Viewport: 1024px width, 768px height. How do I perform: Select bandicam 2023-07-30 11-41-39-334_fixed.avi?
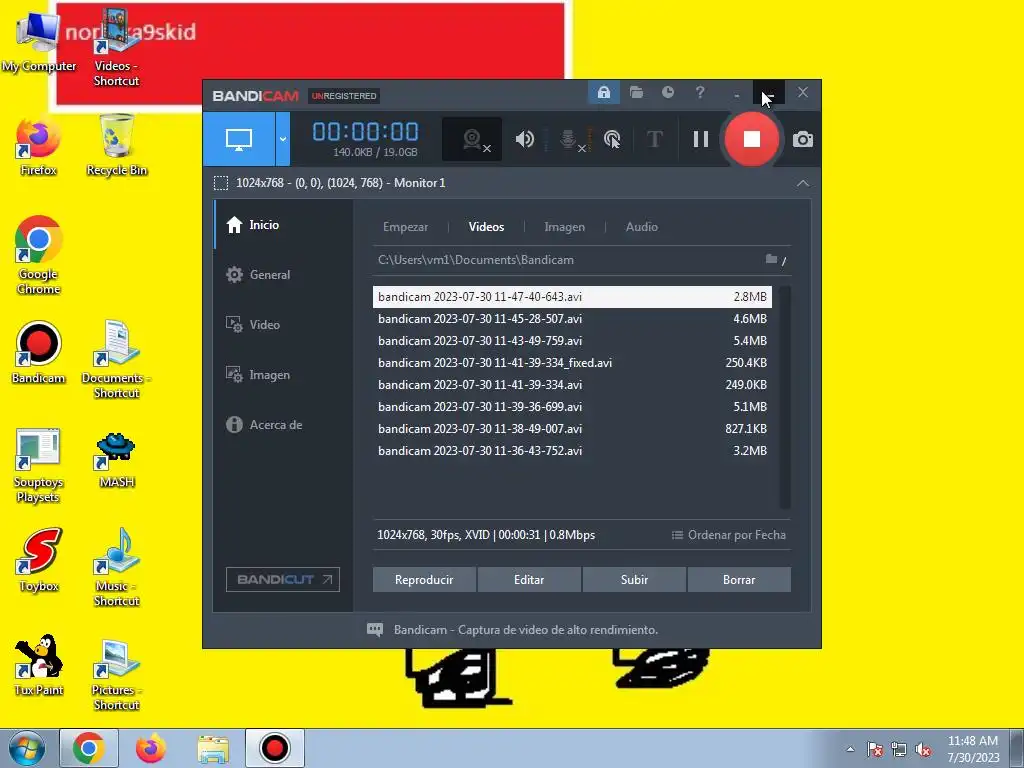tap(572, 362)
